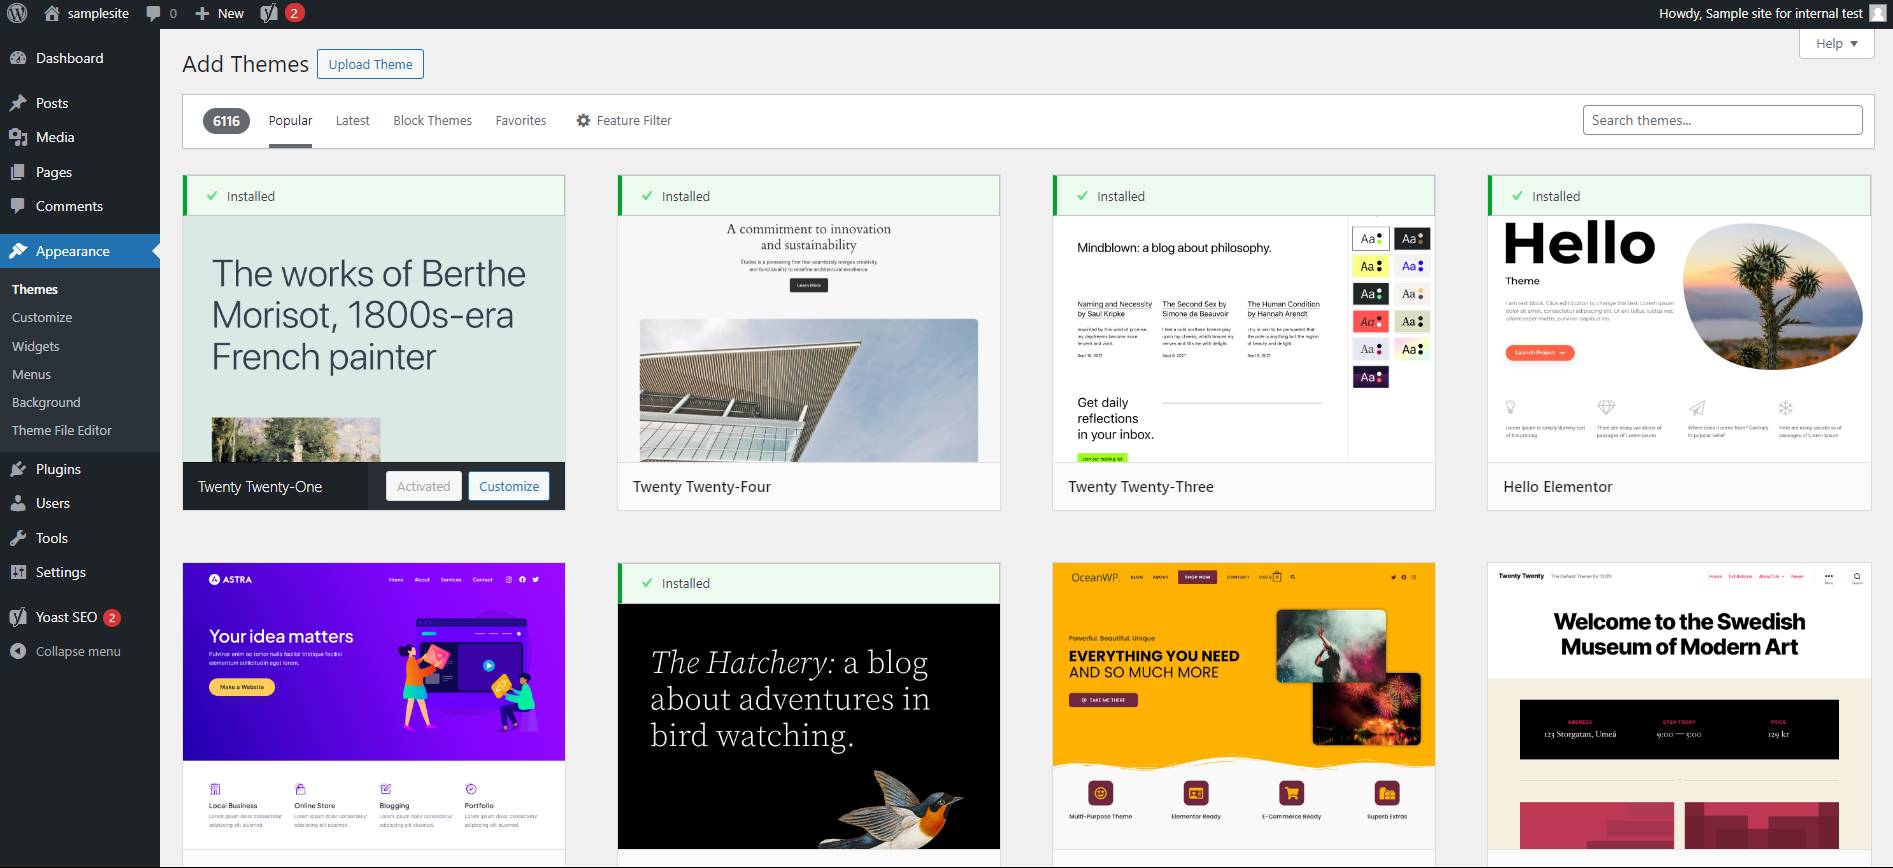Screen dimensions: 1893x868
Task: Switch to the Favorites tab
Action: [x=521, y=120]
